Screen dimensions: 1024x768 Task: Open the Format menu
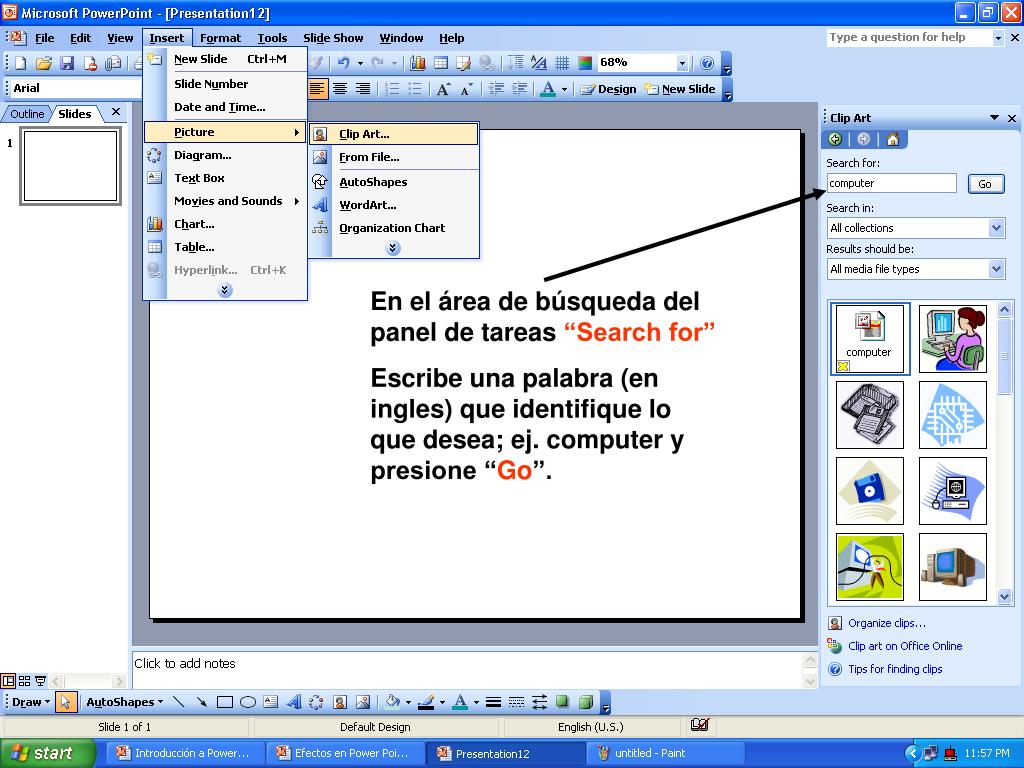tap(220, 38)
